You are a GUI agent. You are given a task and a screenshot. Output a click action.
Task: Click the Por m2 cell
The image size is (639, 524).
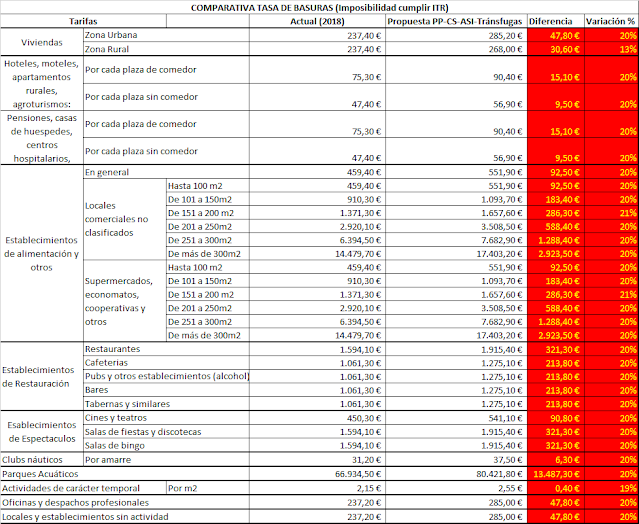pos(208,488)
